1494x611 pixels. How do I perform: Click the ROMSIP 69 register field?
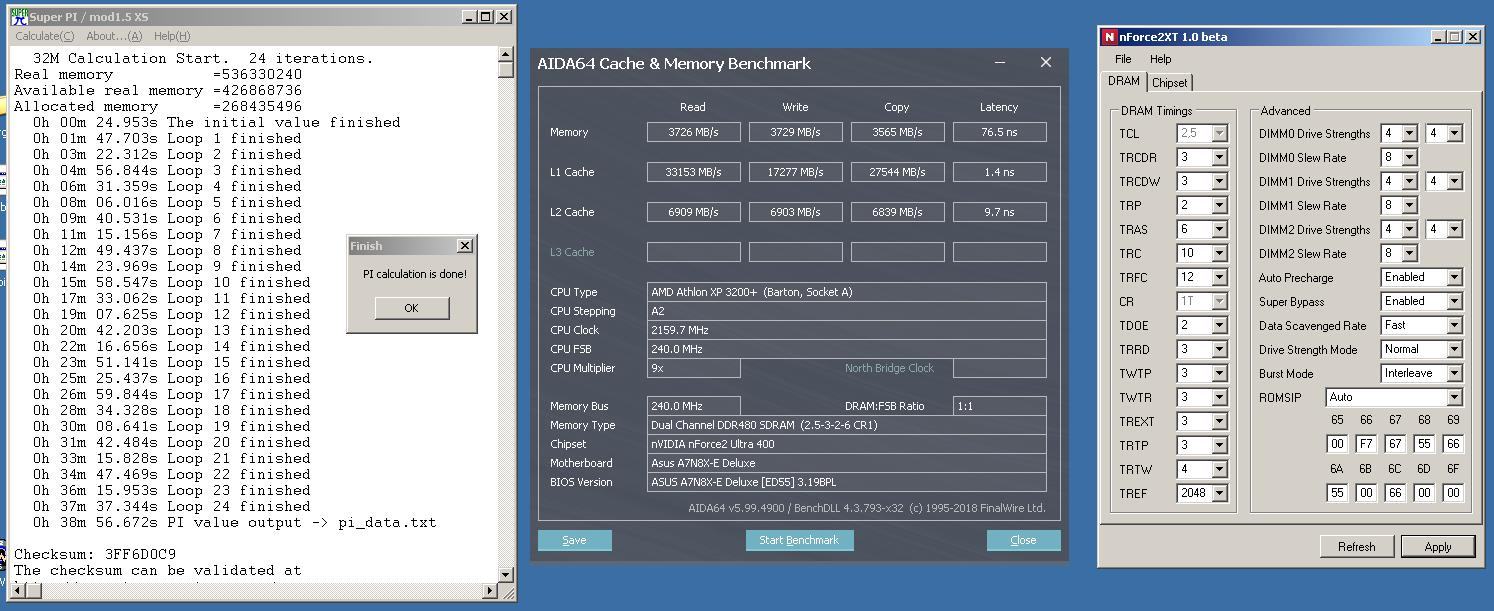click(x=1453, y=444)
